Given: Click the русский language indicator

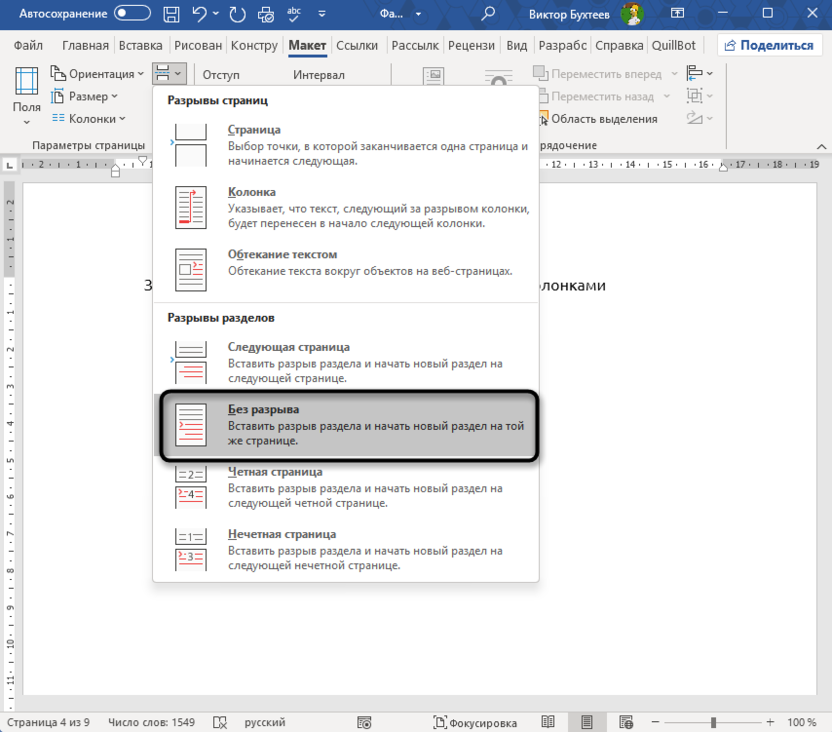Looking at the screenshot, I should tap(265, 722).
